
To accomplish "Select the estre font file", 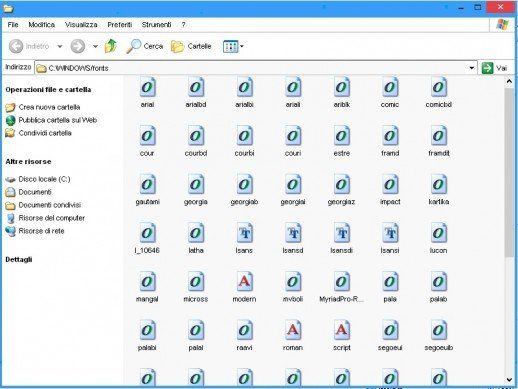I will [x=341, y=141].
